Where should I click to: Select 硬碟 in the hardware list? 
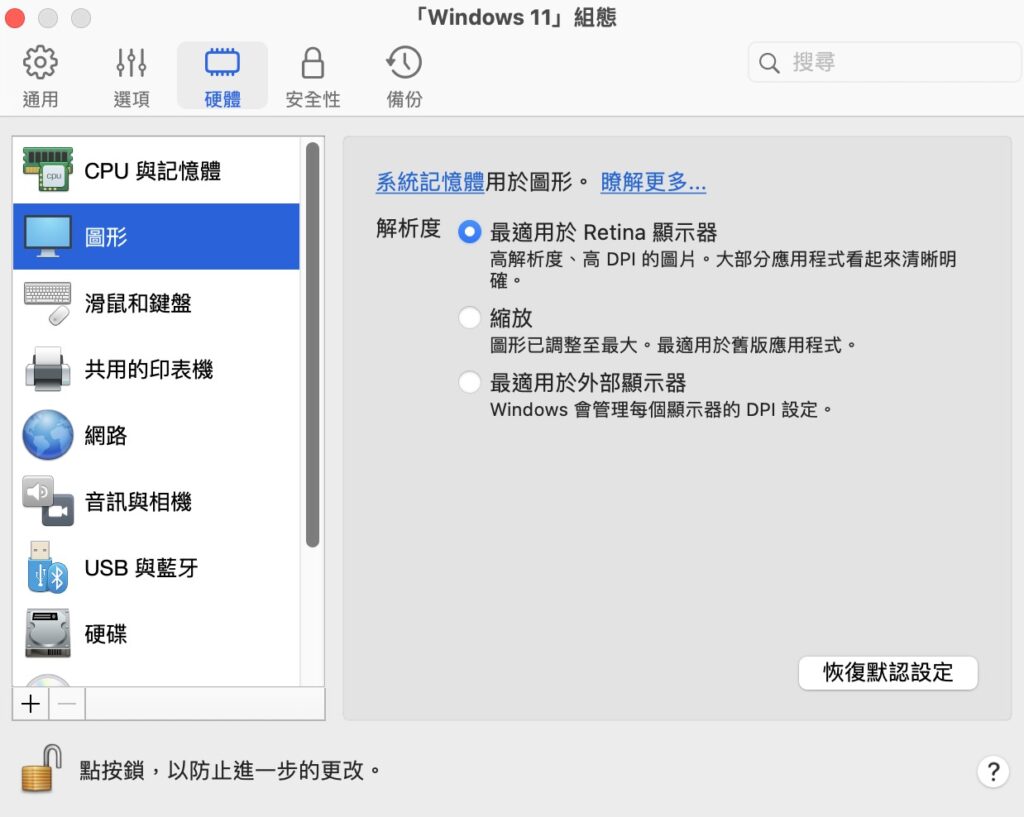[156, 633]
